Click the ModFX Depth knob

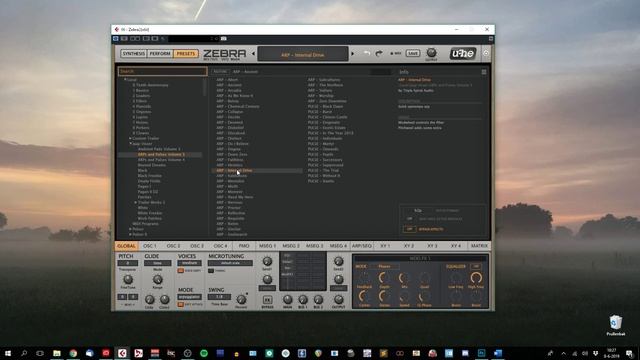pos(384,278)
